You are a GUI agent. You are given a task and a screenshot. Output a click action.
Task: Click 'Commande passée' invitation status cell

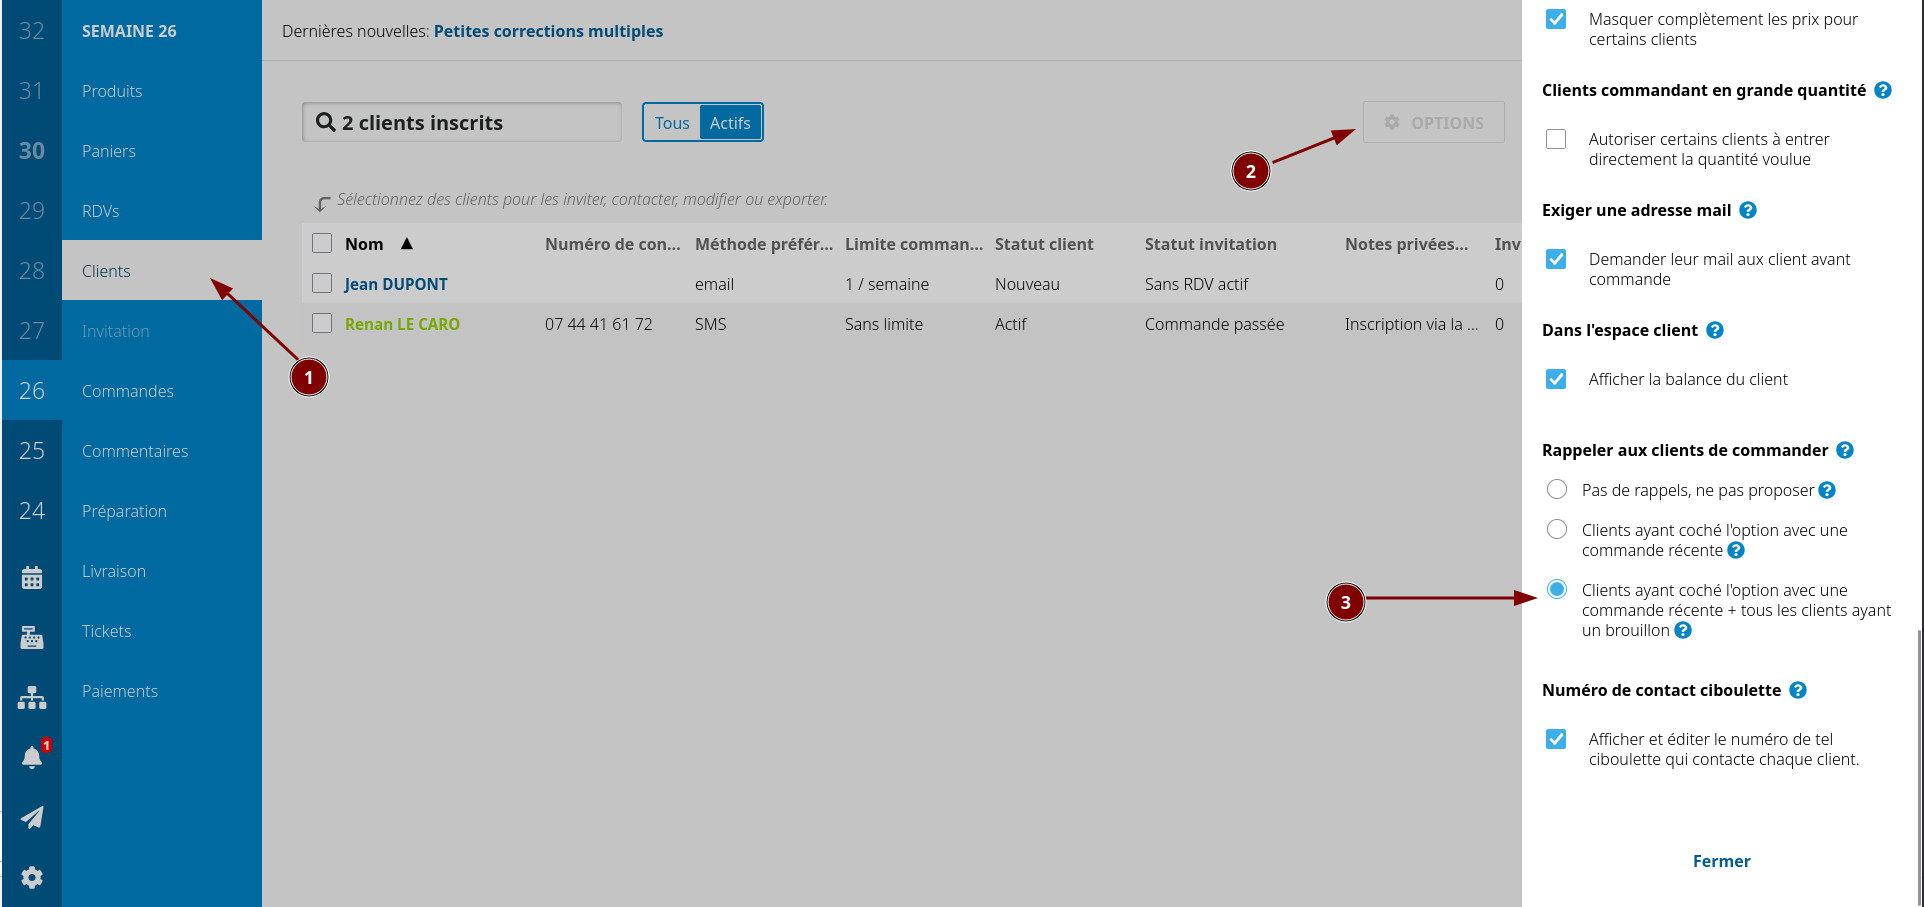pyautogui.click(x=1214, y=324)
